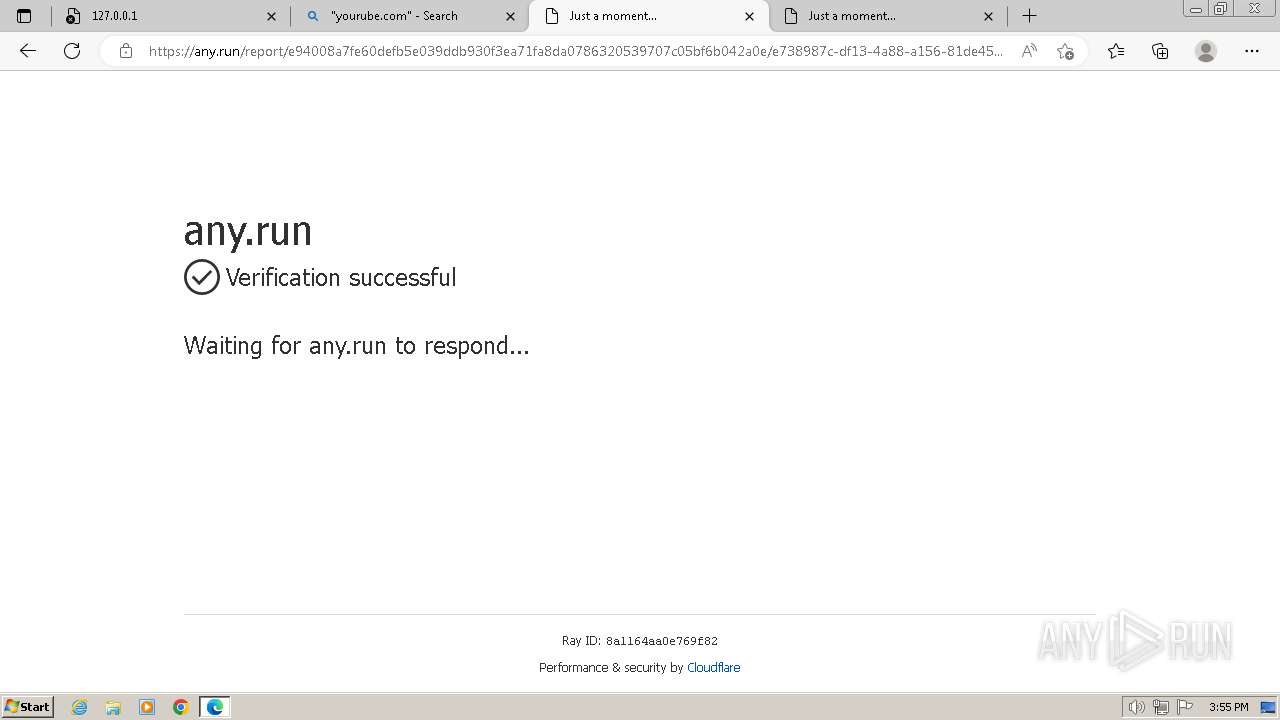
Task: Open the Windows Start menu
Action: pyautogui.click(x=28, y=706)
